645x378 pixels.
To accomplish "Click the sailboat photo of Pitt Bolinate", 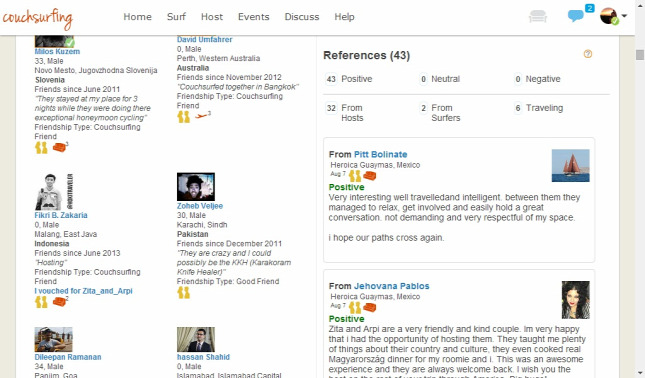I will pos(571,165).
